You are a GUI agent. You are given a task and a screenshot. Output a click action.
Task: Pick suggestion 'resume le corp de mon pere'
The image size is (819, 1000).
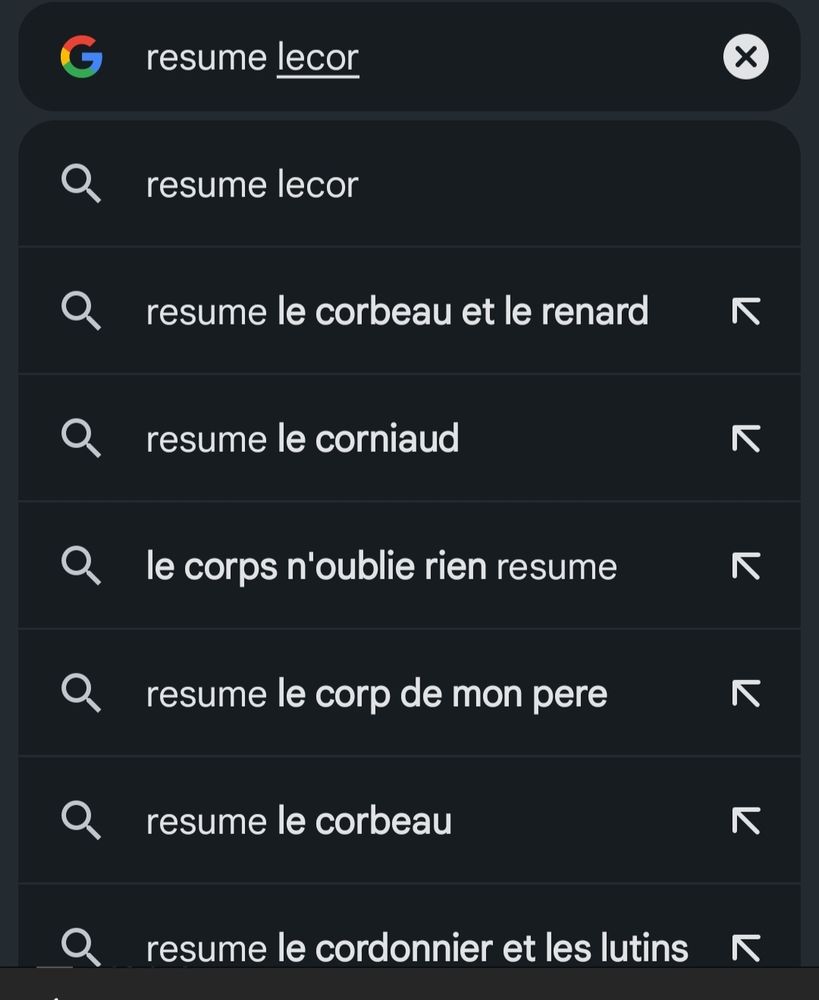410,694
